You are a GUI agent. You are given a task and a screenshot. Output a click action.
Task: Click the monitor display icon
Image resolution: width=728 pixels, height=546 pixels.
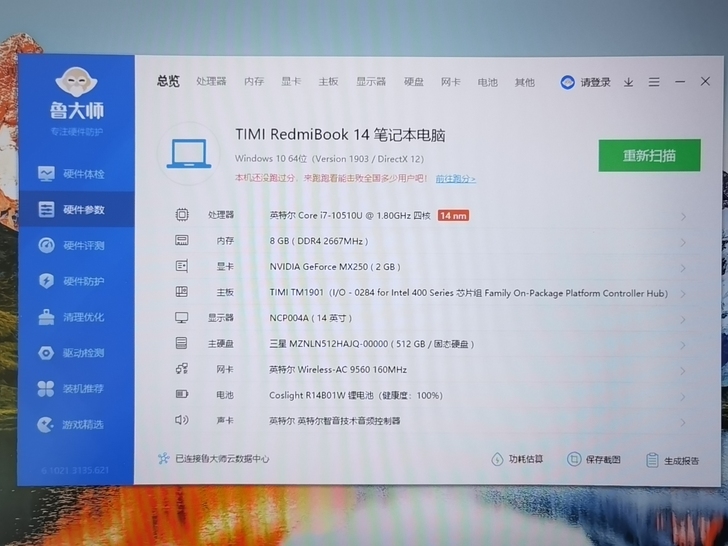tap(182, 318)
